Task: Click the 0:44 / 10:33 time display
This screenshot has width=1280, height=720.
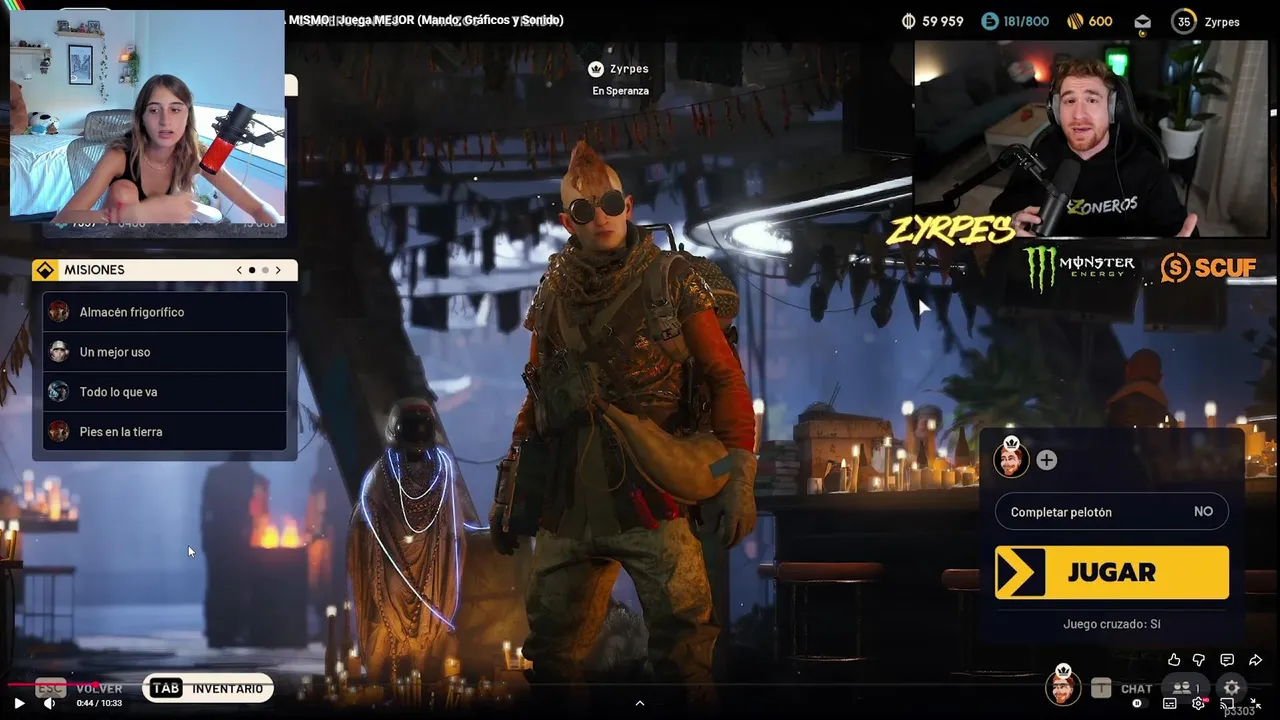Action: (x=99, y=703)
